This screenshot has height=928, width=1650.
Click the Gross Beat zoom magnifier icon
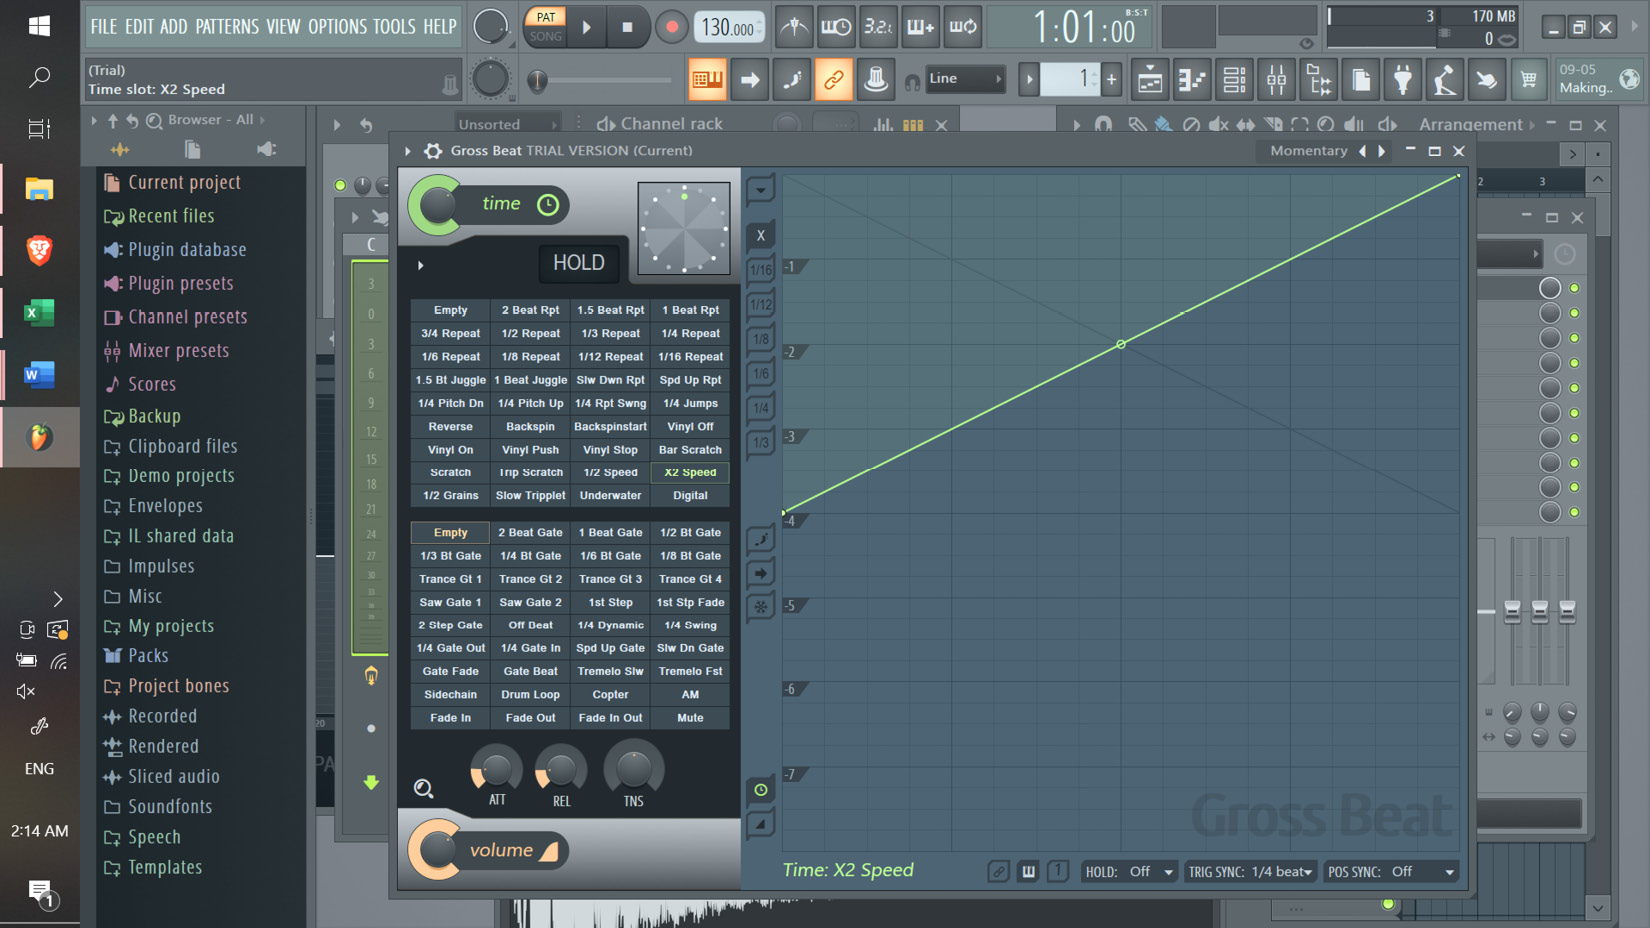(x=424, y=789)
